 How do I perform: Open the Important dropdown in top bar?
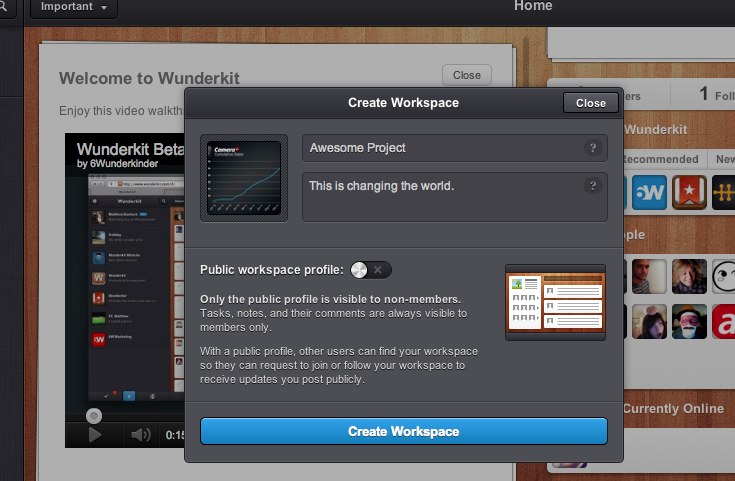(x=74, y=7)
